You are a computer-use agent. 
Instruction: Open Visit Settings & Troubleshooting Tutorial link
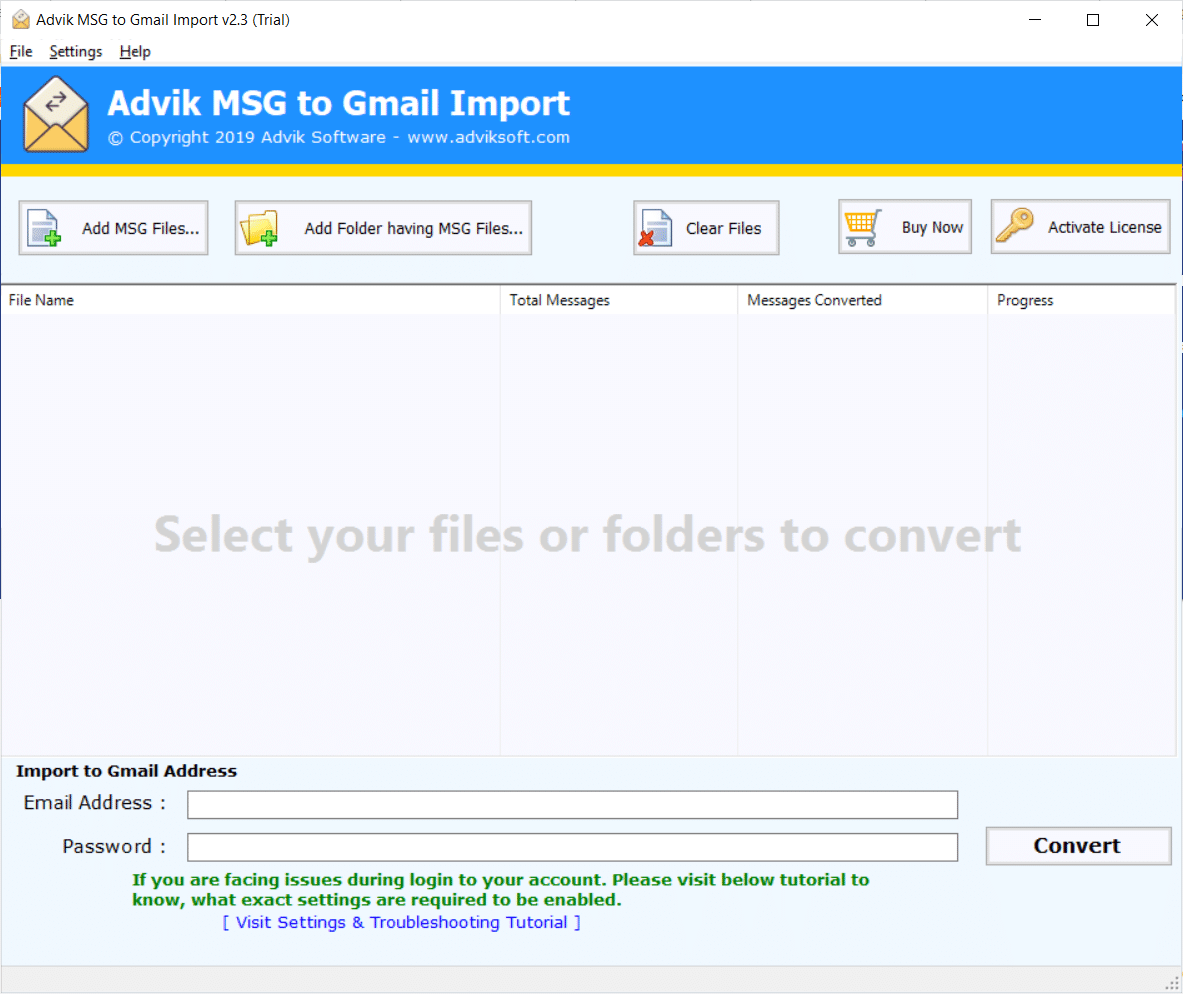click(401, 922)
